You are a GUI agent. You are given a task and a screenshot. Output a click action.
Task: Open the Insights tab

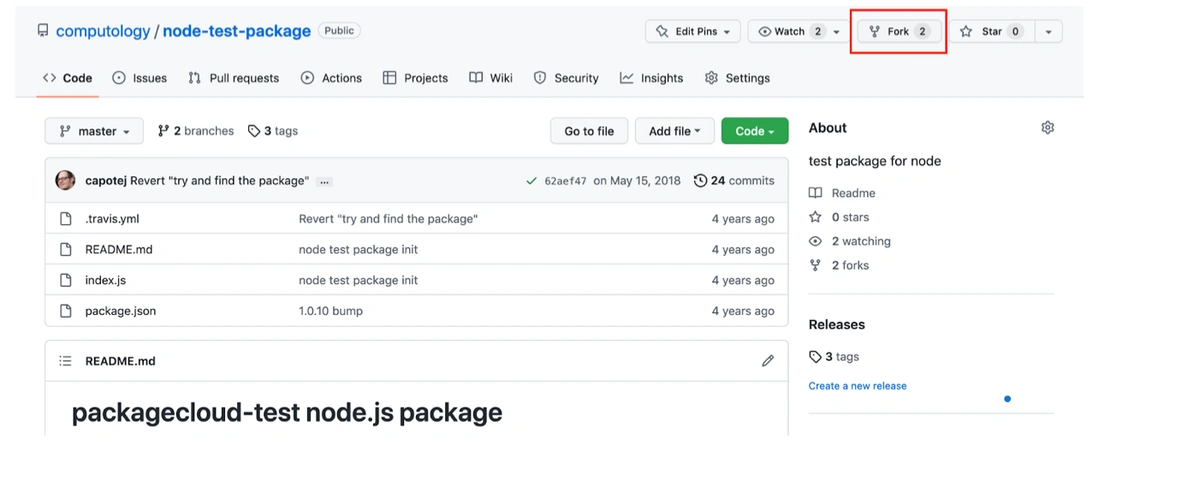pos(651,78)
